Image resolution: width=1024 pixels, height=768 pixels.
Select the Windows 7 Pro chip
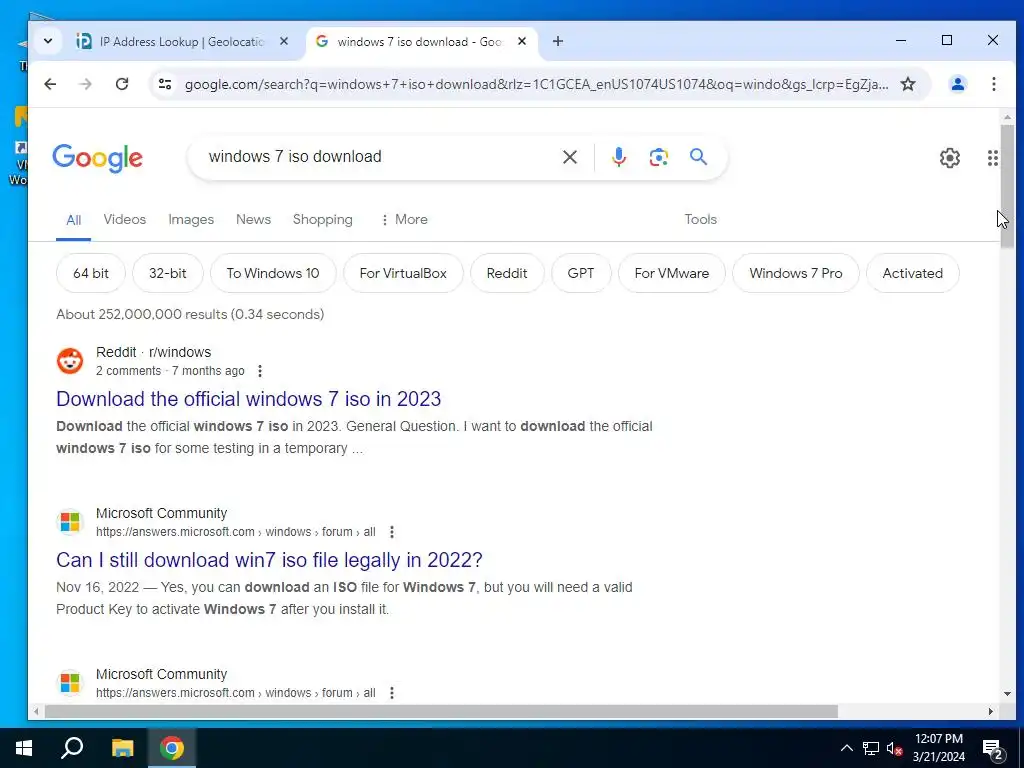pos(795,273)
